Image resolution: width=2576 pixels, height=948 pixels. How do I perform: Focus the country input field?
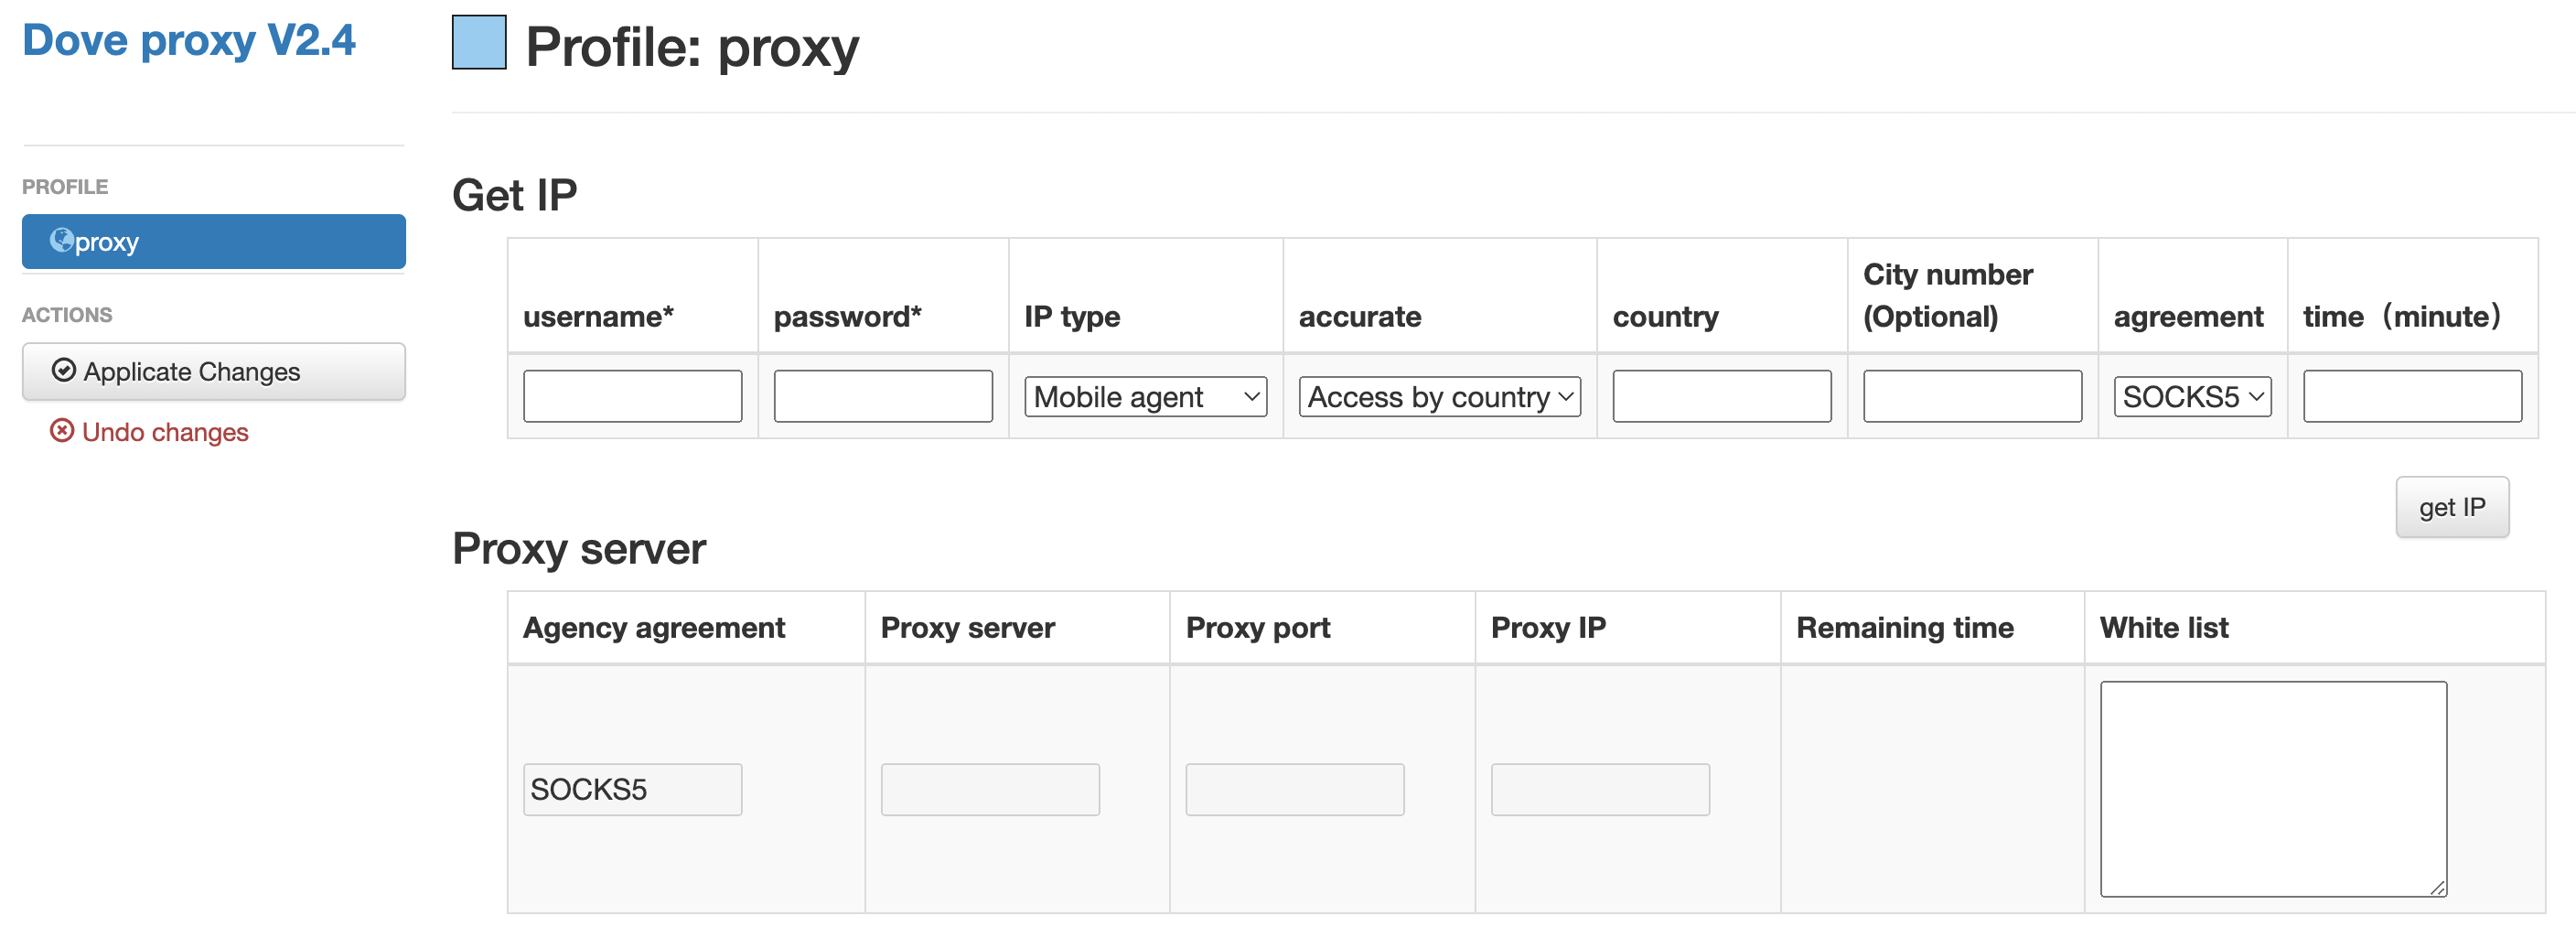coord(1722,397)
